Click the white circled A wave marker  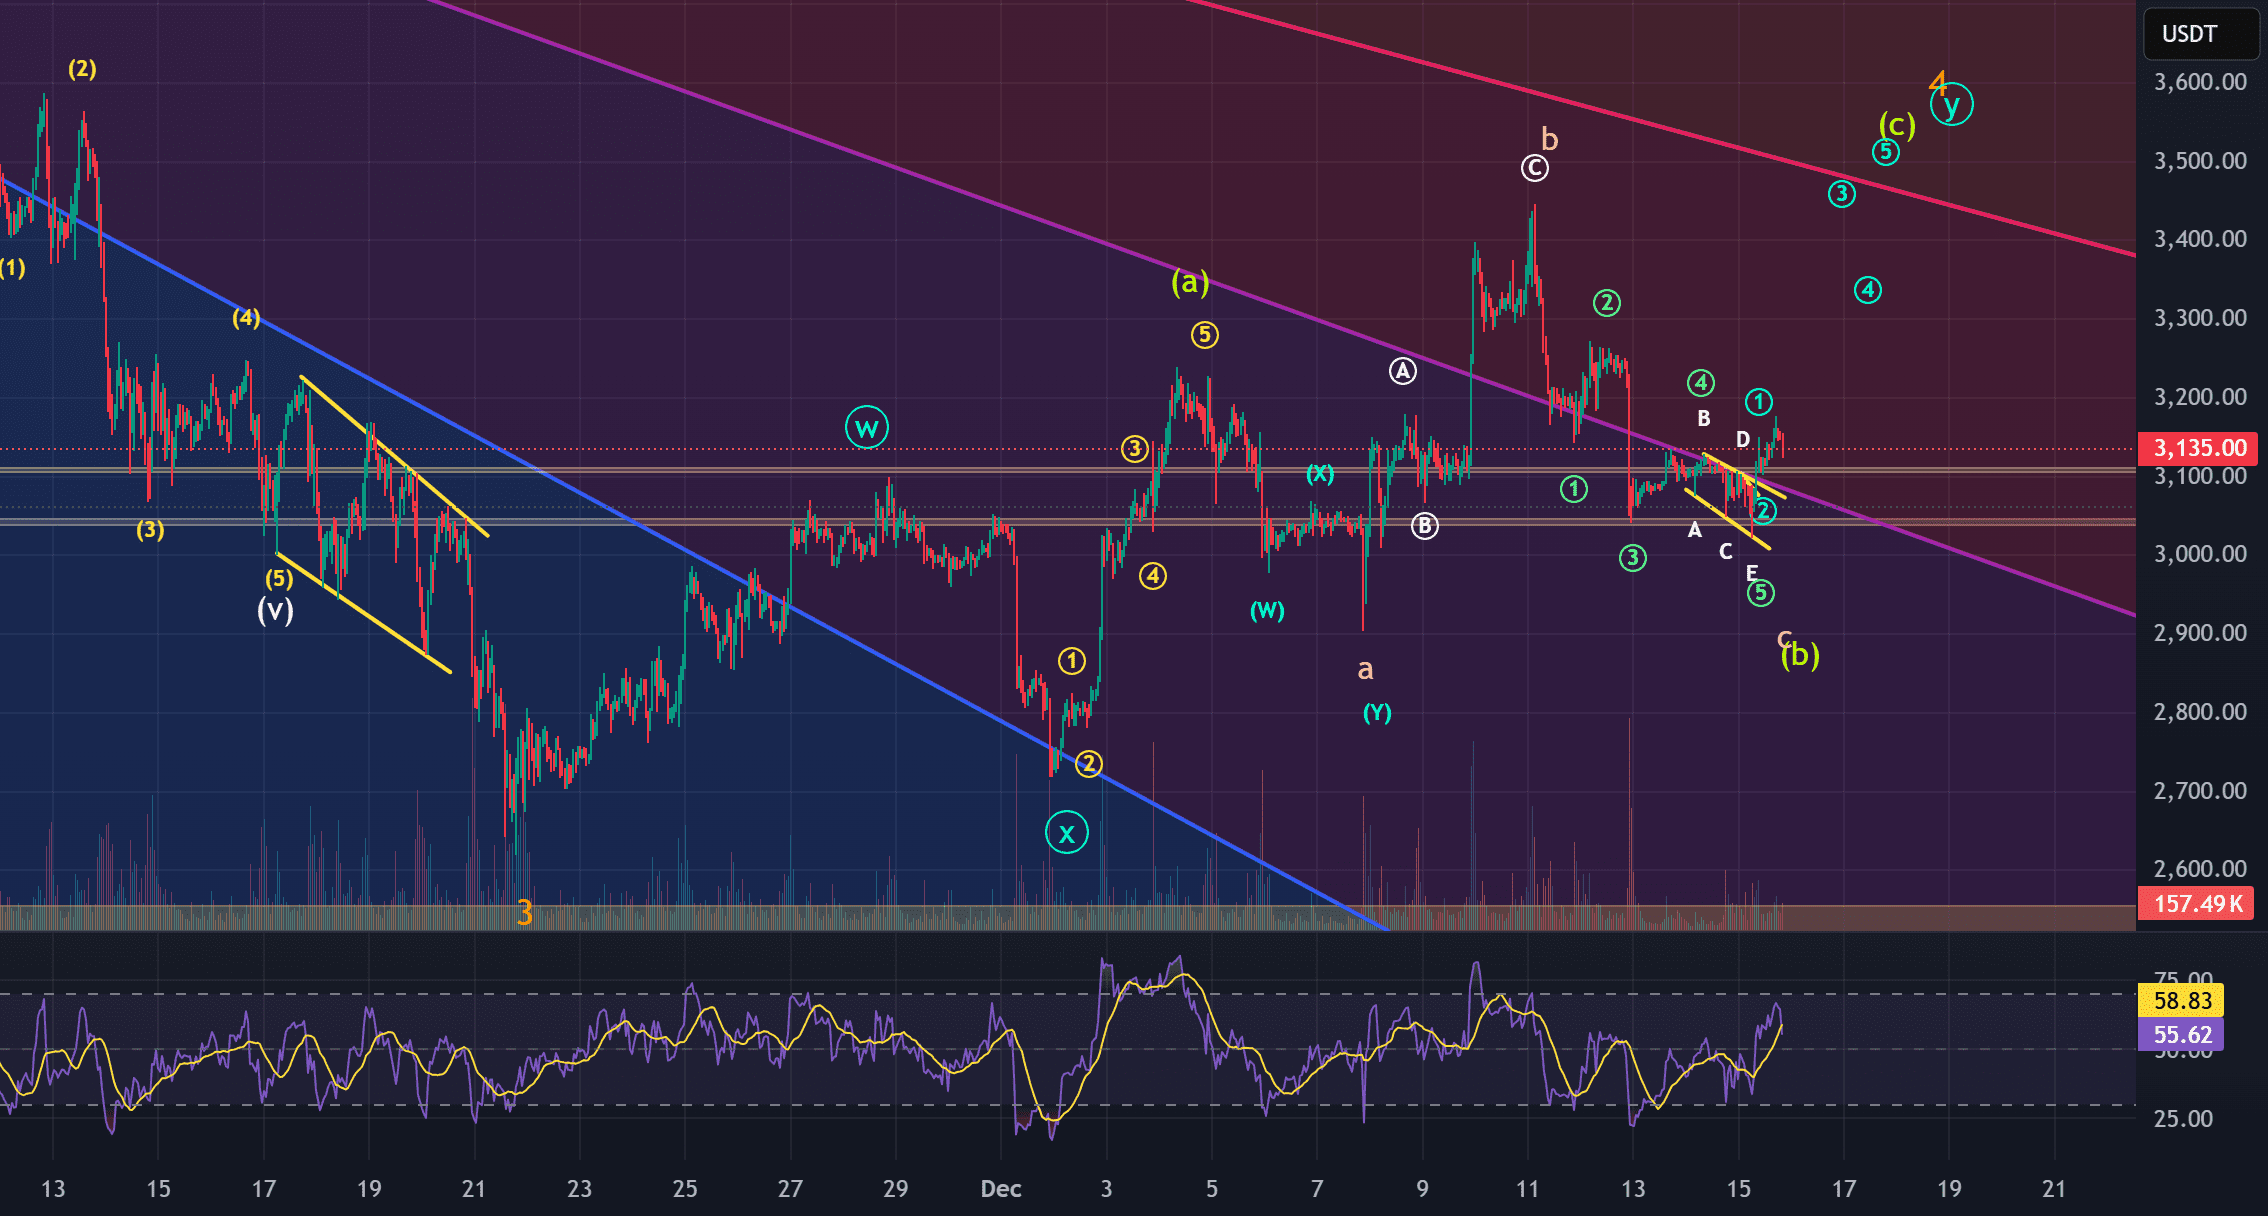click(x=1403, y=372)
